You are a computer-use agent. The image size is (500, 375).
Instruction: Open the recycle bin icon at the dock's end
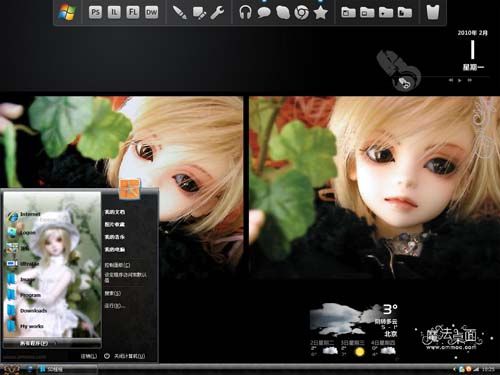[433, 12]
